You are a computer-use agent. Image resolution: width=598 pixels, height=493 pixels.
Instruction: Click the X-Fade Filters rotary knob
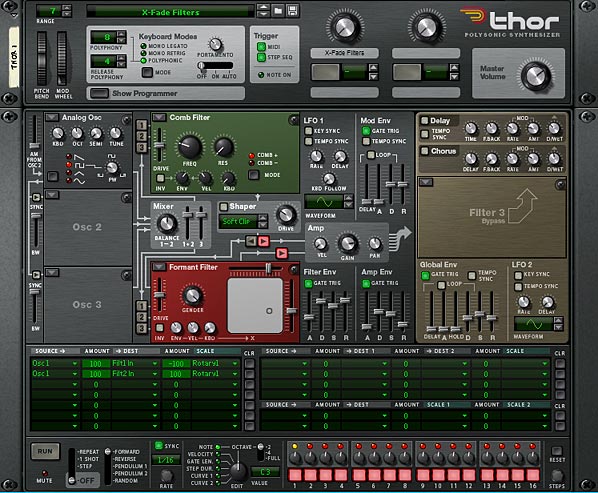coord(344,27)
